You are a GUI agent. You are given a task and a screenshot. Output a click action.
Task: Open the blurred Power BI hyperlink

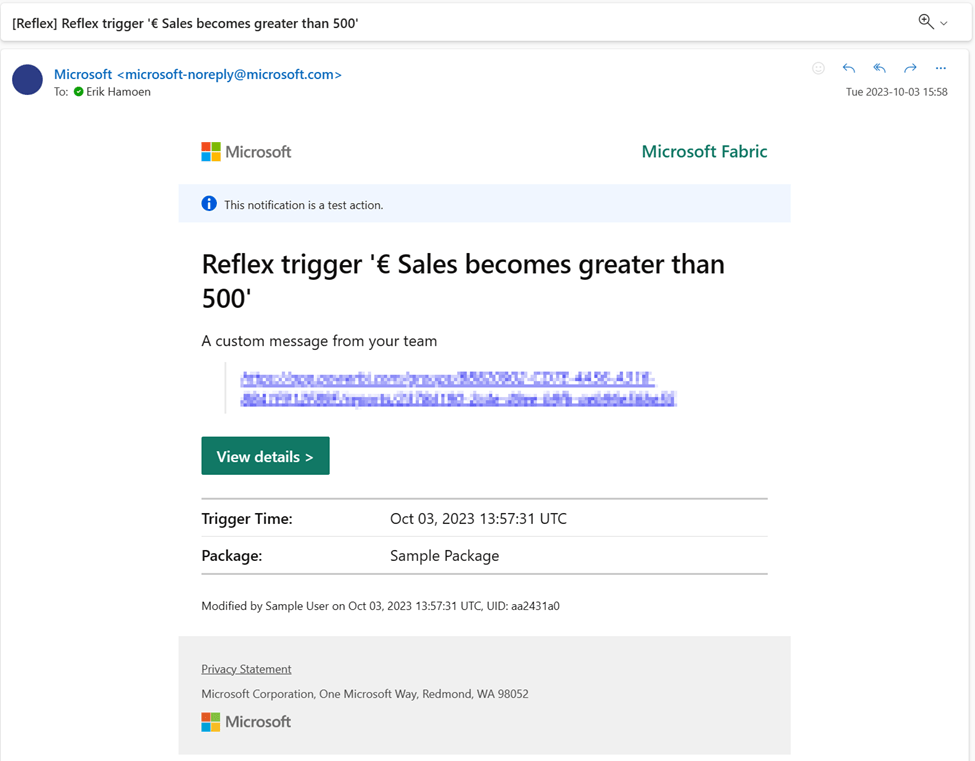point(458,389)
